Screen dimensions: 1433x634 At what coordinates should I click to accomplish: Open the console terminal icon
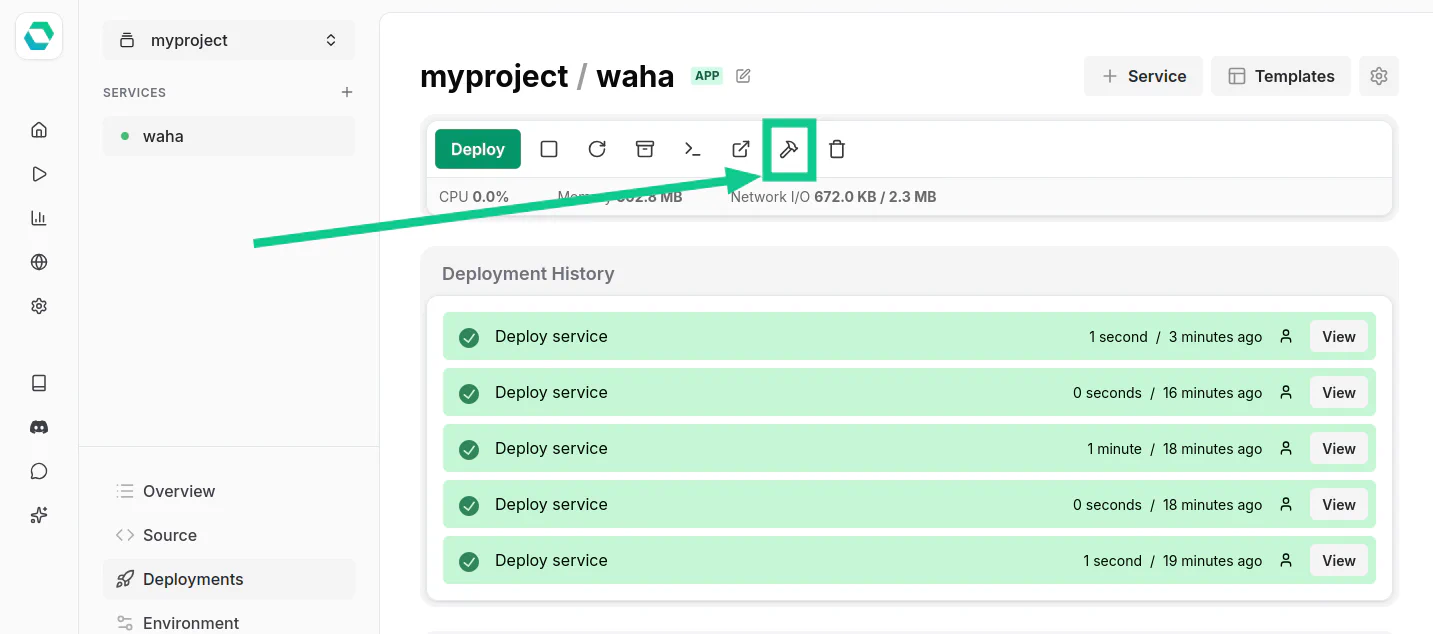[x=692, y=149]
